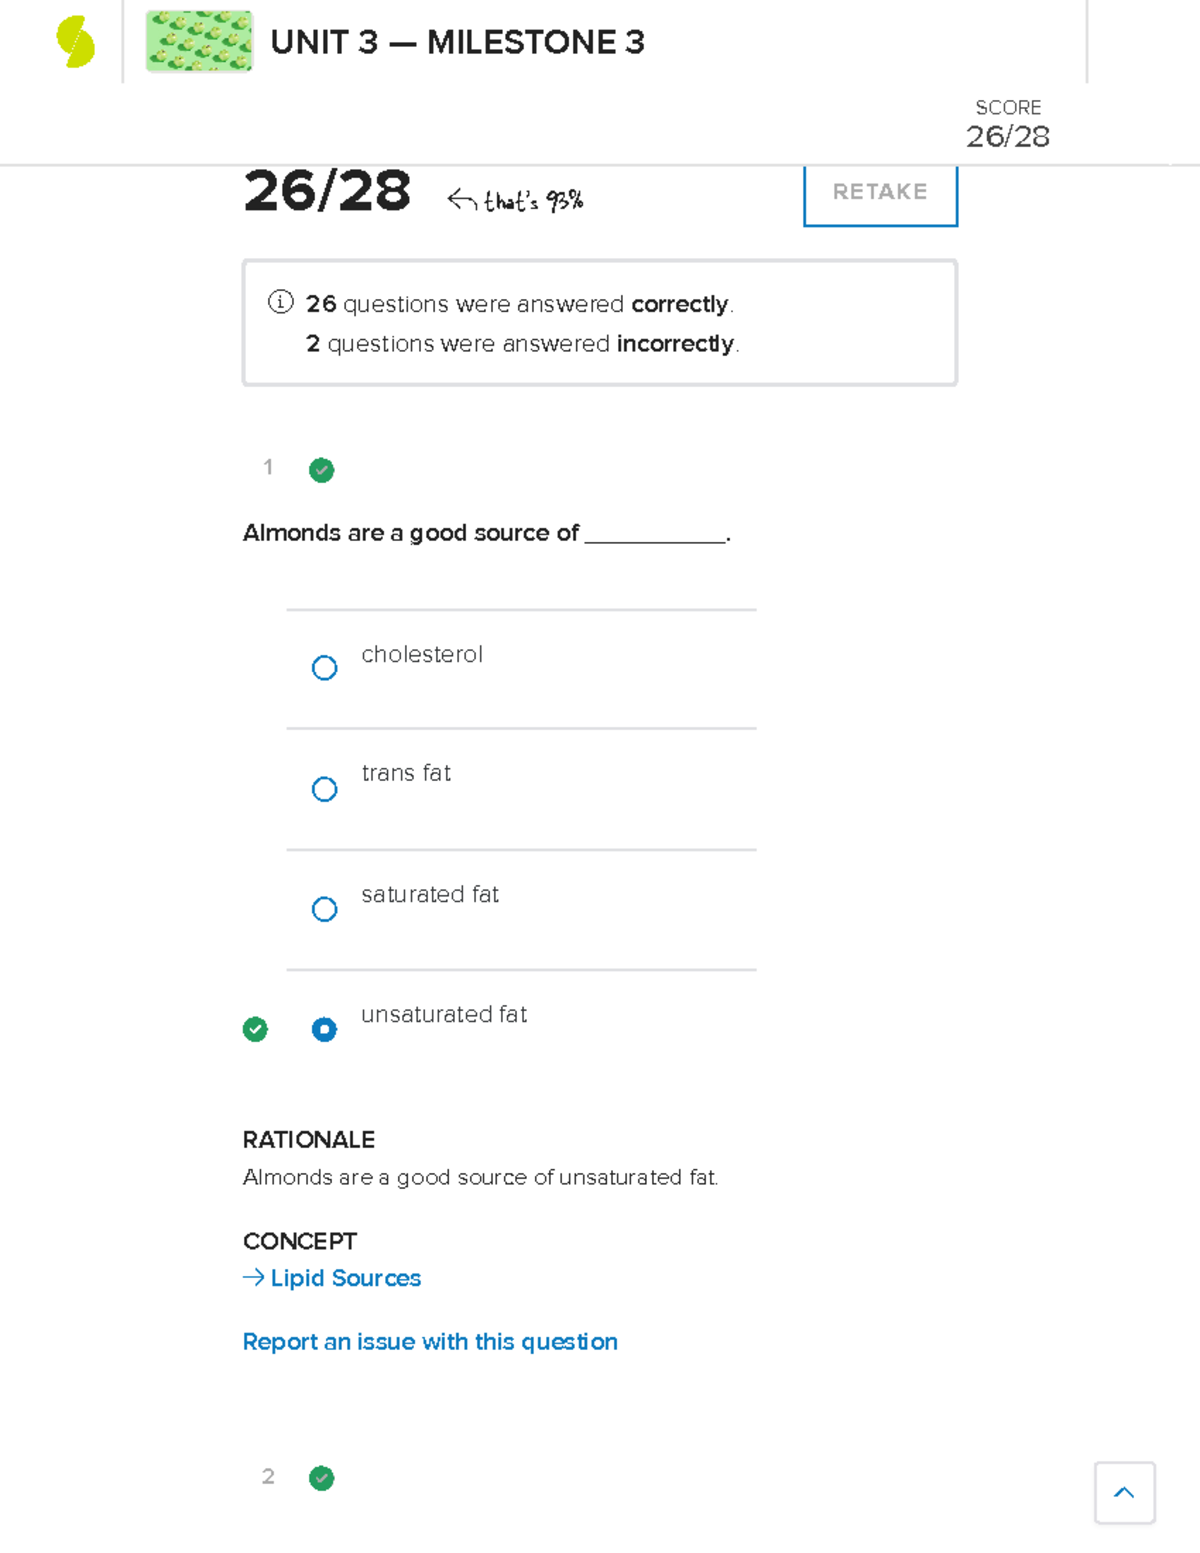Click Report an issue with this question
This screenshot has height=1553, width=1200.
pyautogui.click(x=430, y=1342)
